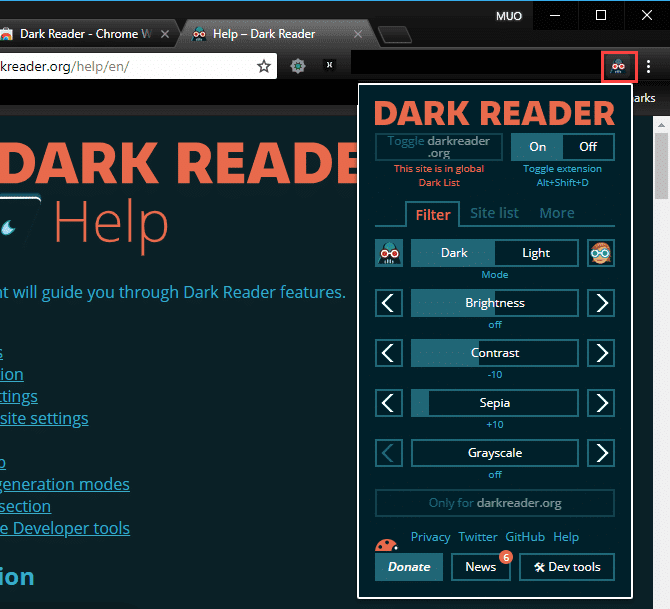
Task: Close the Dark Reader Chrome Web Store tab
Action: 165,34
